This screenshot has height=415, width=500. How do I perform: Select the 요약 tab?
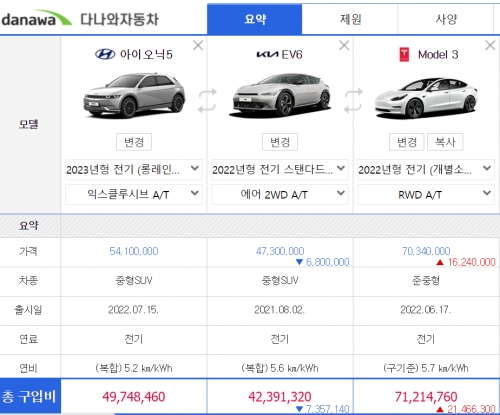pos(255,19)
